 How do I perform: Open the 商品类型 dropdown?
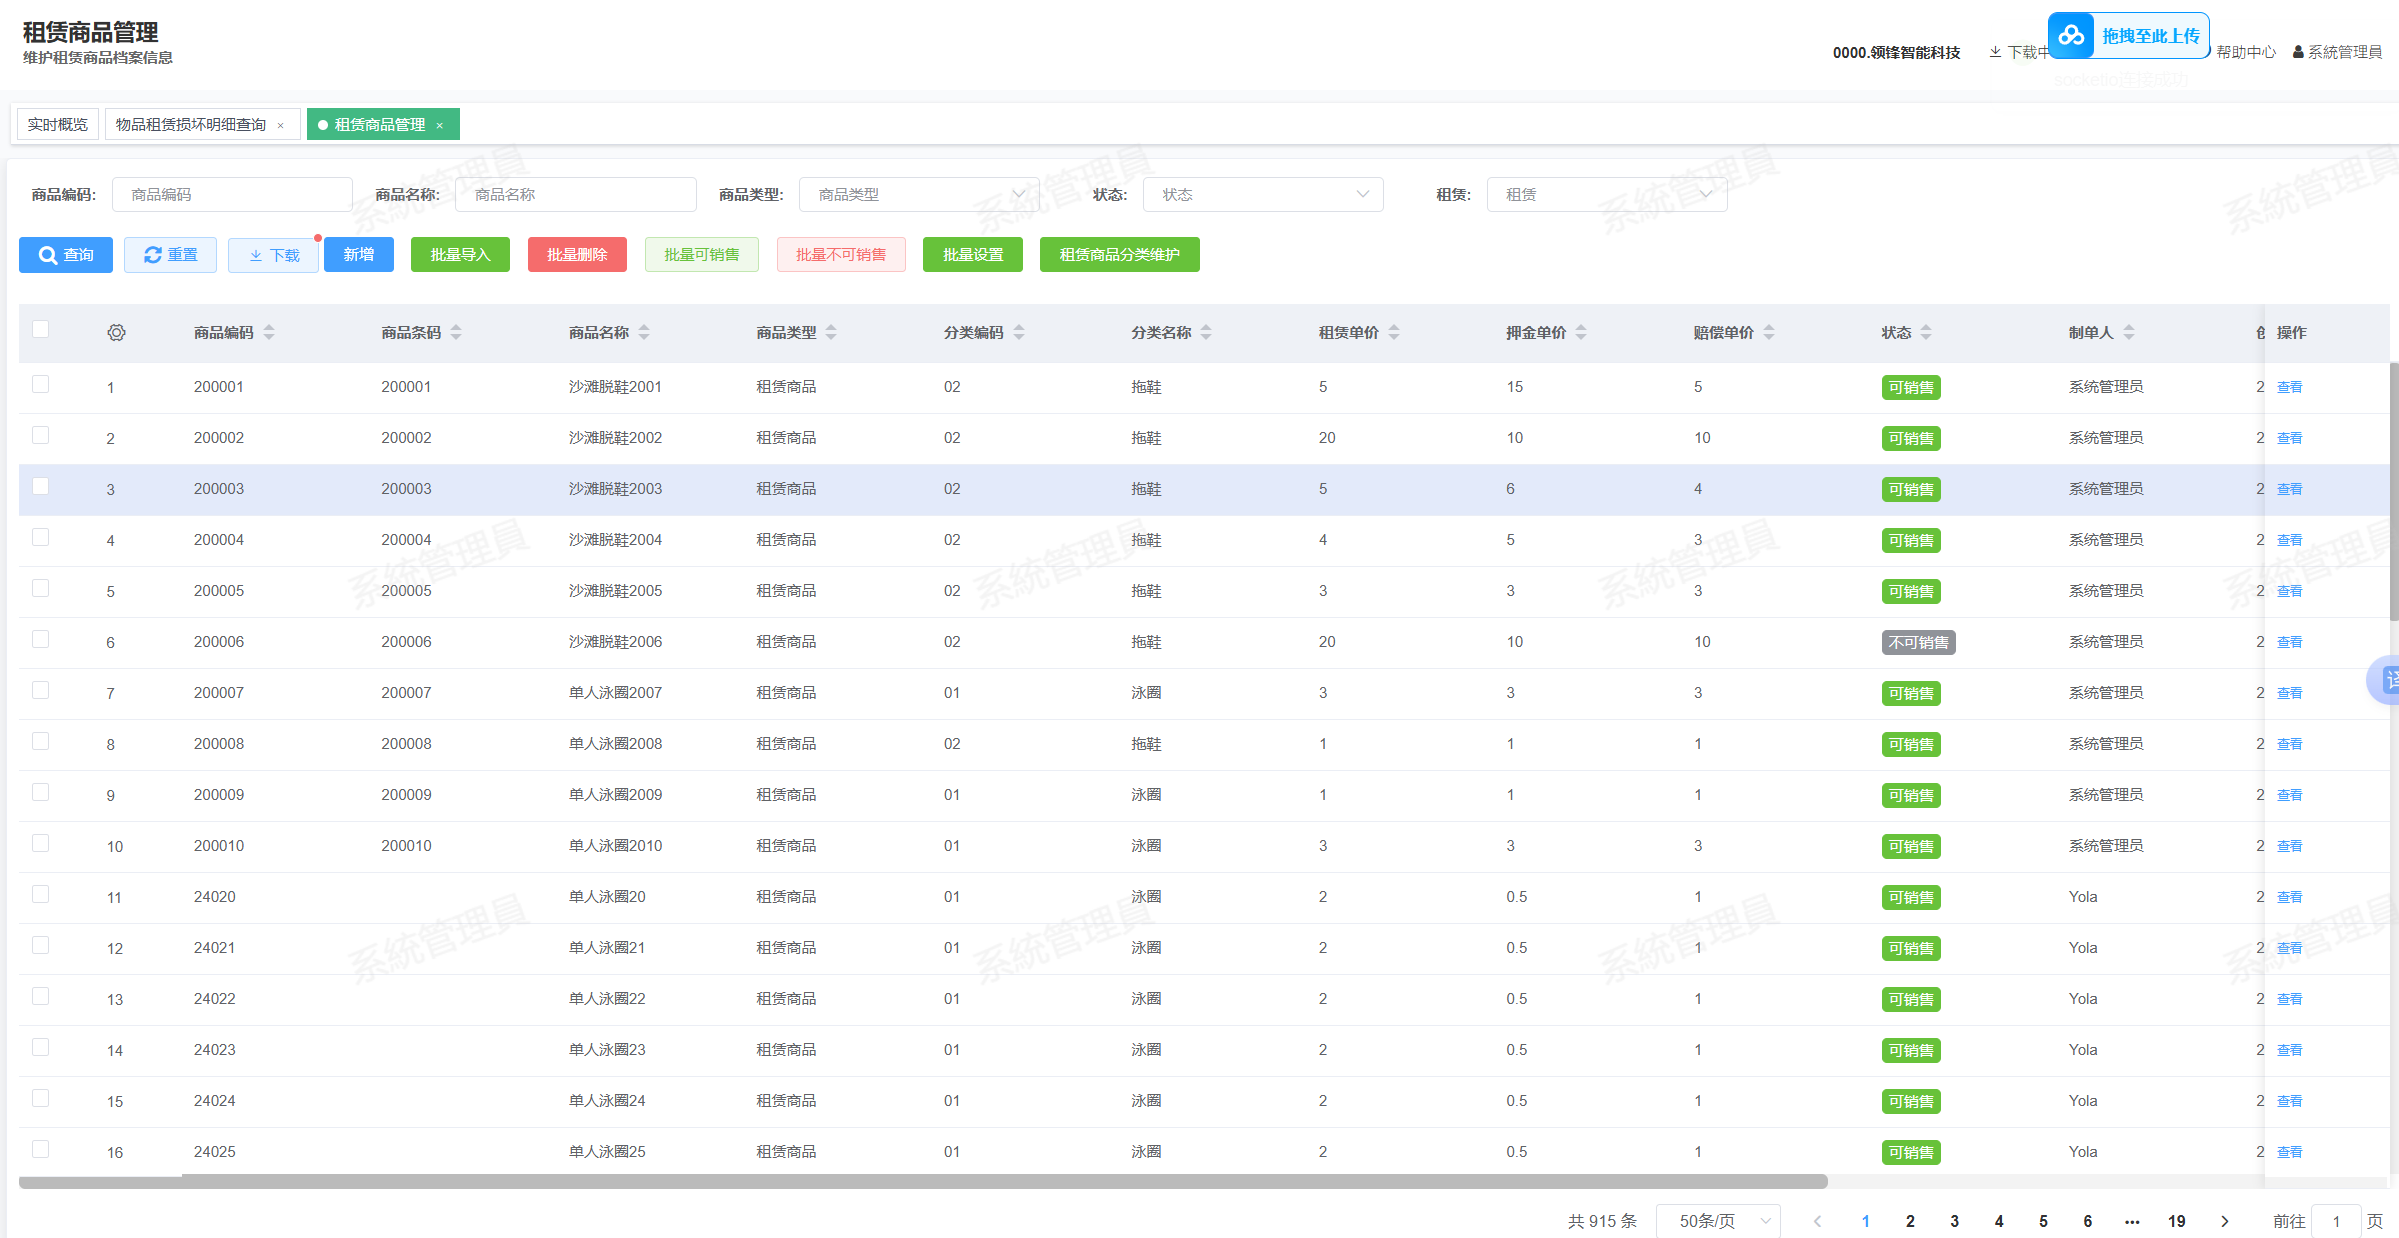tap(918, 194)
